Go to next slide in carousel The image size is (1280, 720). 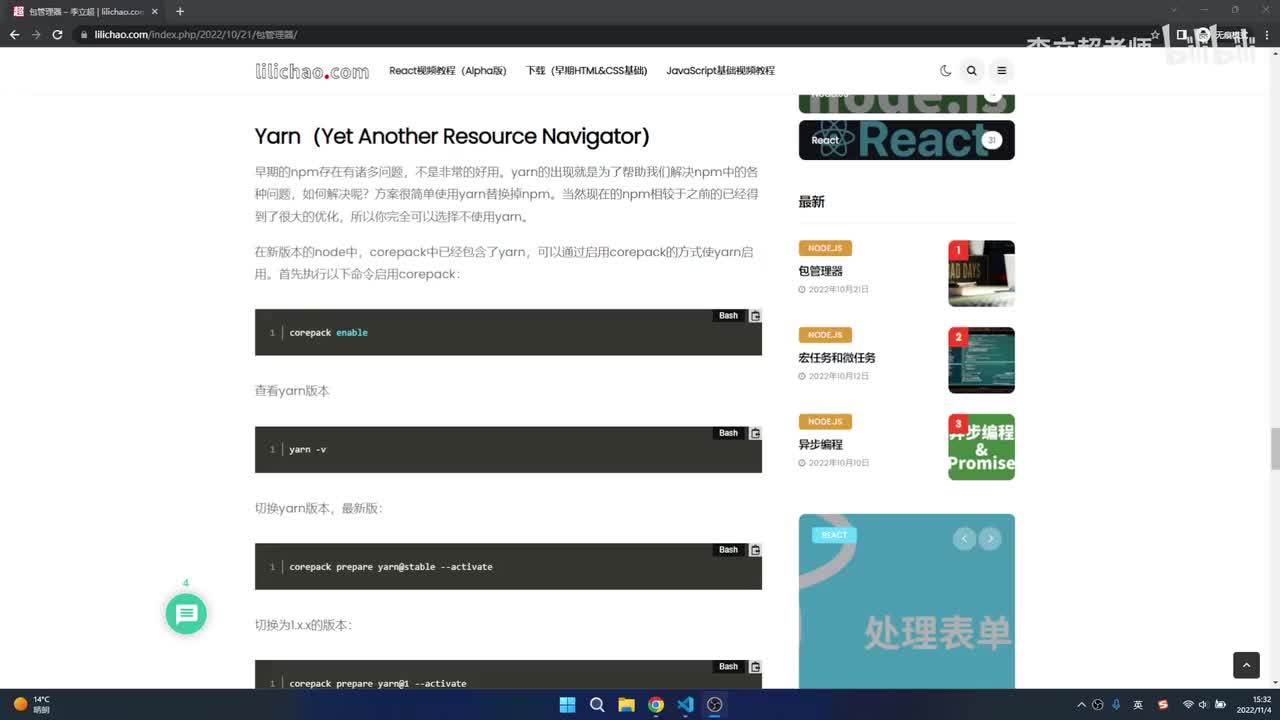[x=990, y=539]
